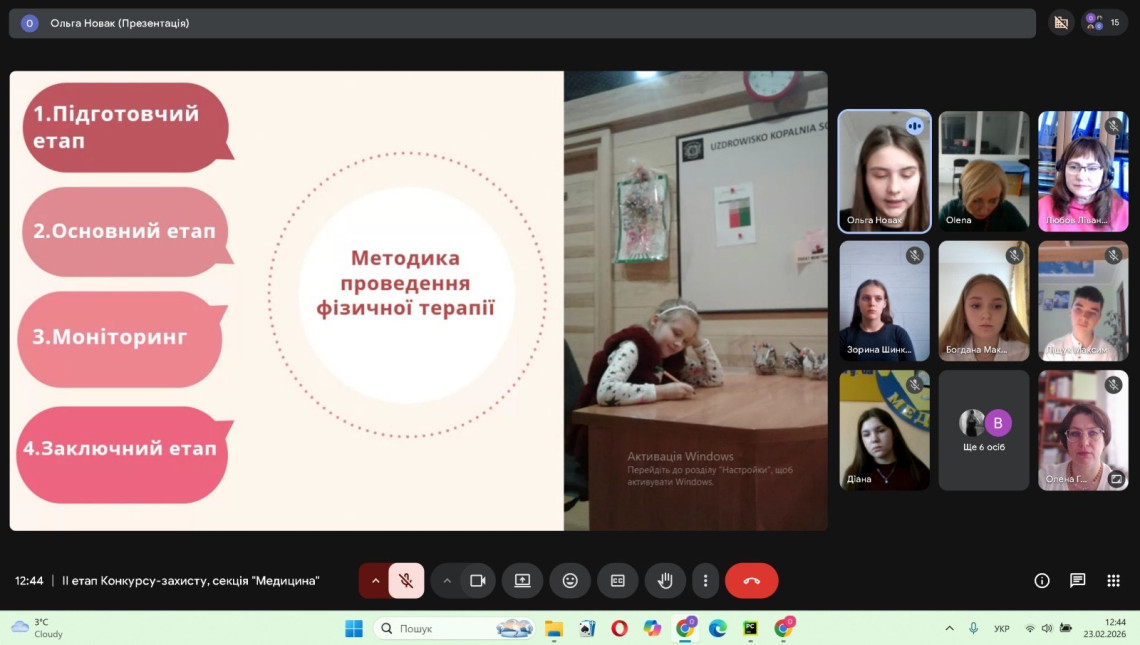
Task: Open the three-dot more options menu
Action: (705, 581)
